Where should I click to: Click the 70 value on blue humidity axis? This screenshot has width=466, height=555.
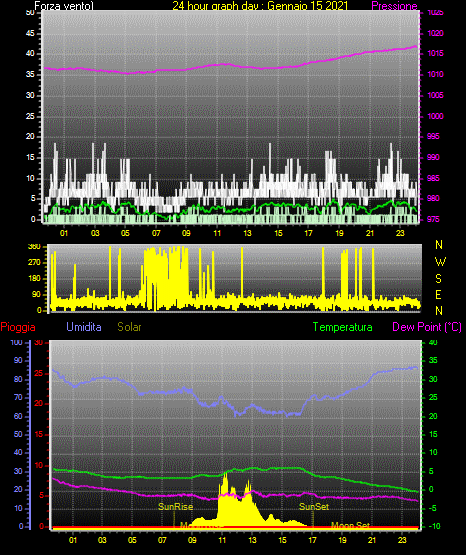pyautogui.click(x=18, y=397)
